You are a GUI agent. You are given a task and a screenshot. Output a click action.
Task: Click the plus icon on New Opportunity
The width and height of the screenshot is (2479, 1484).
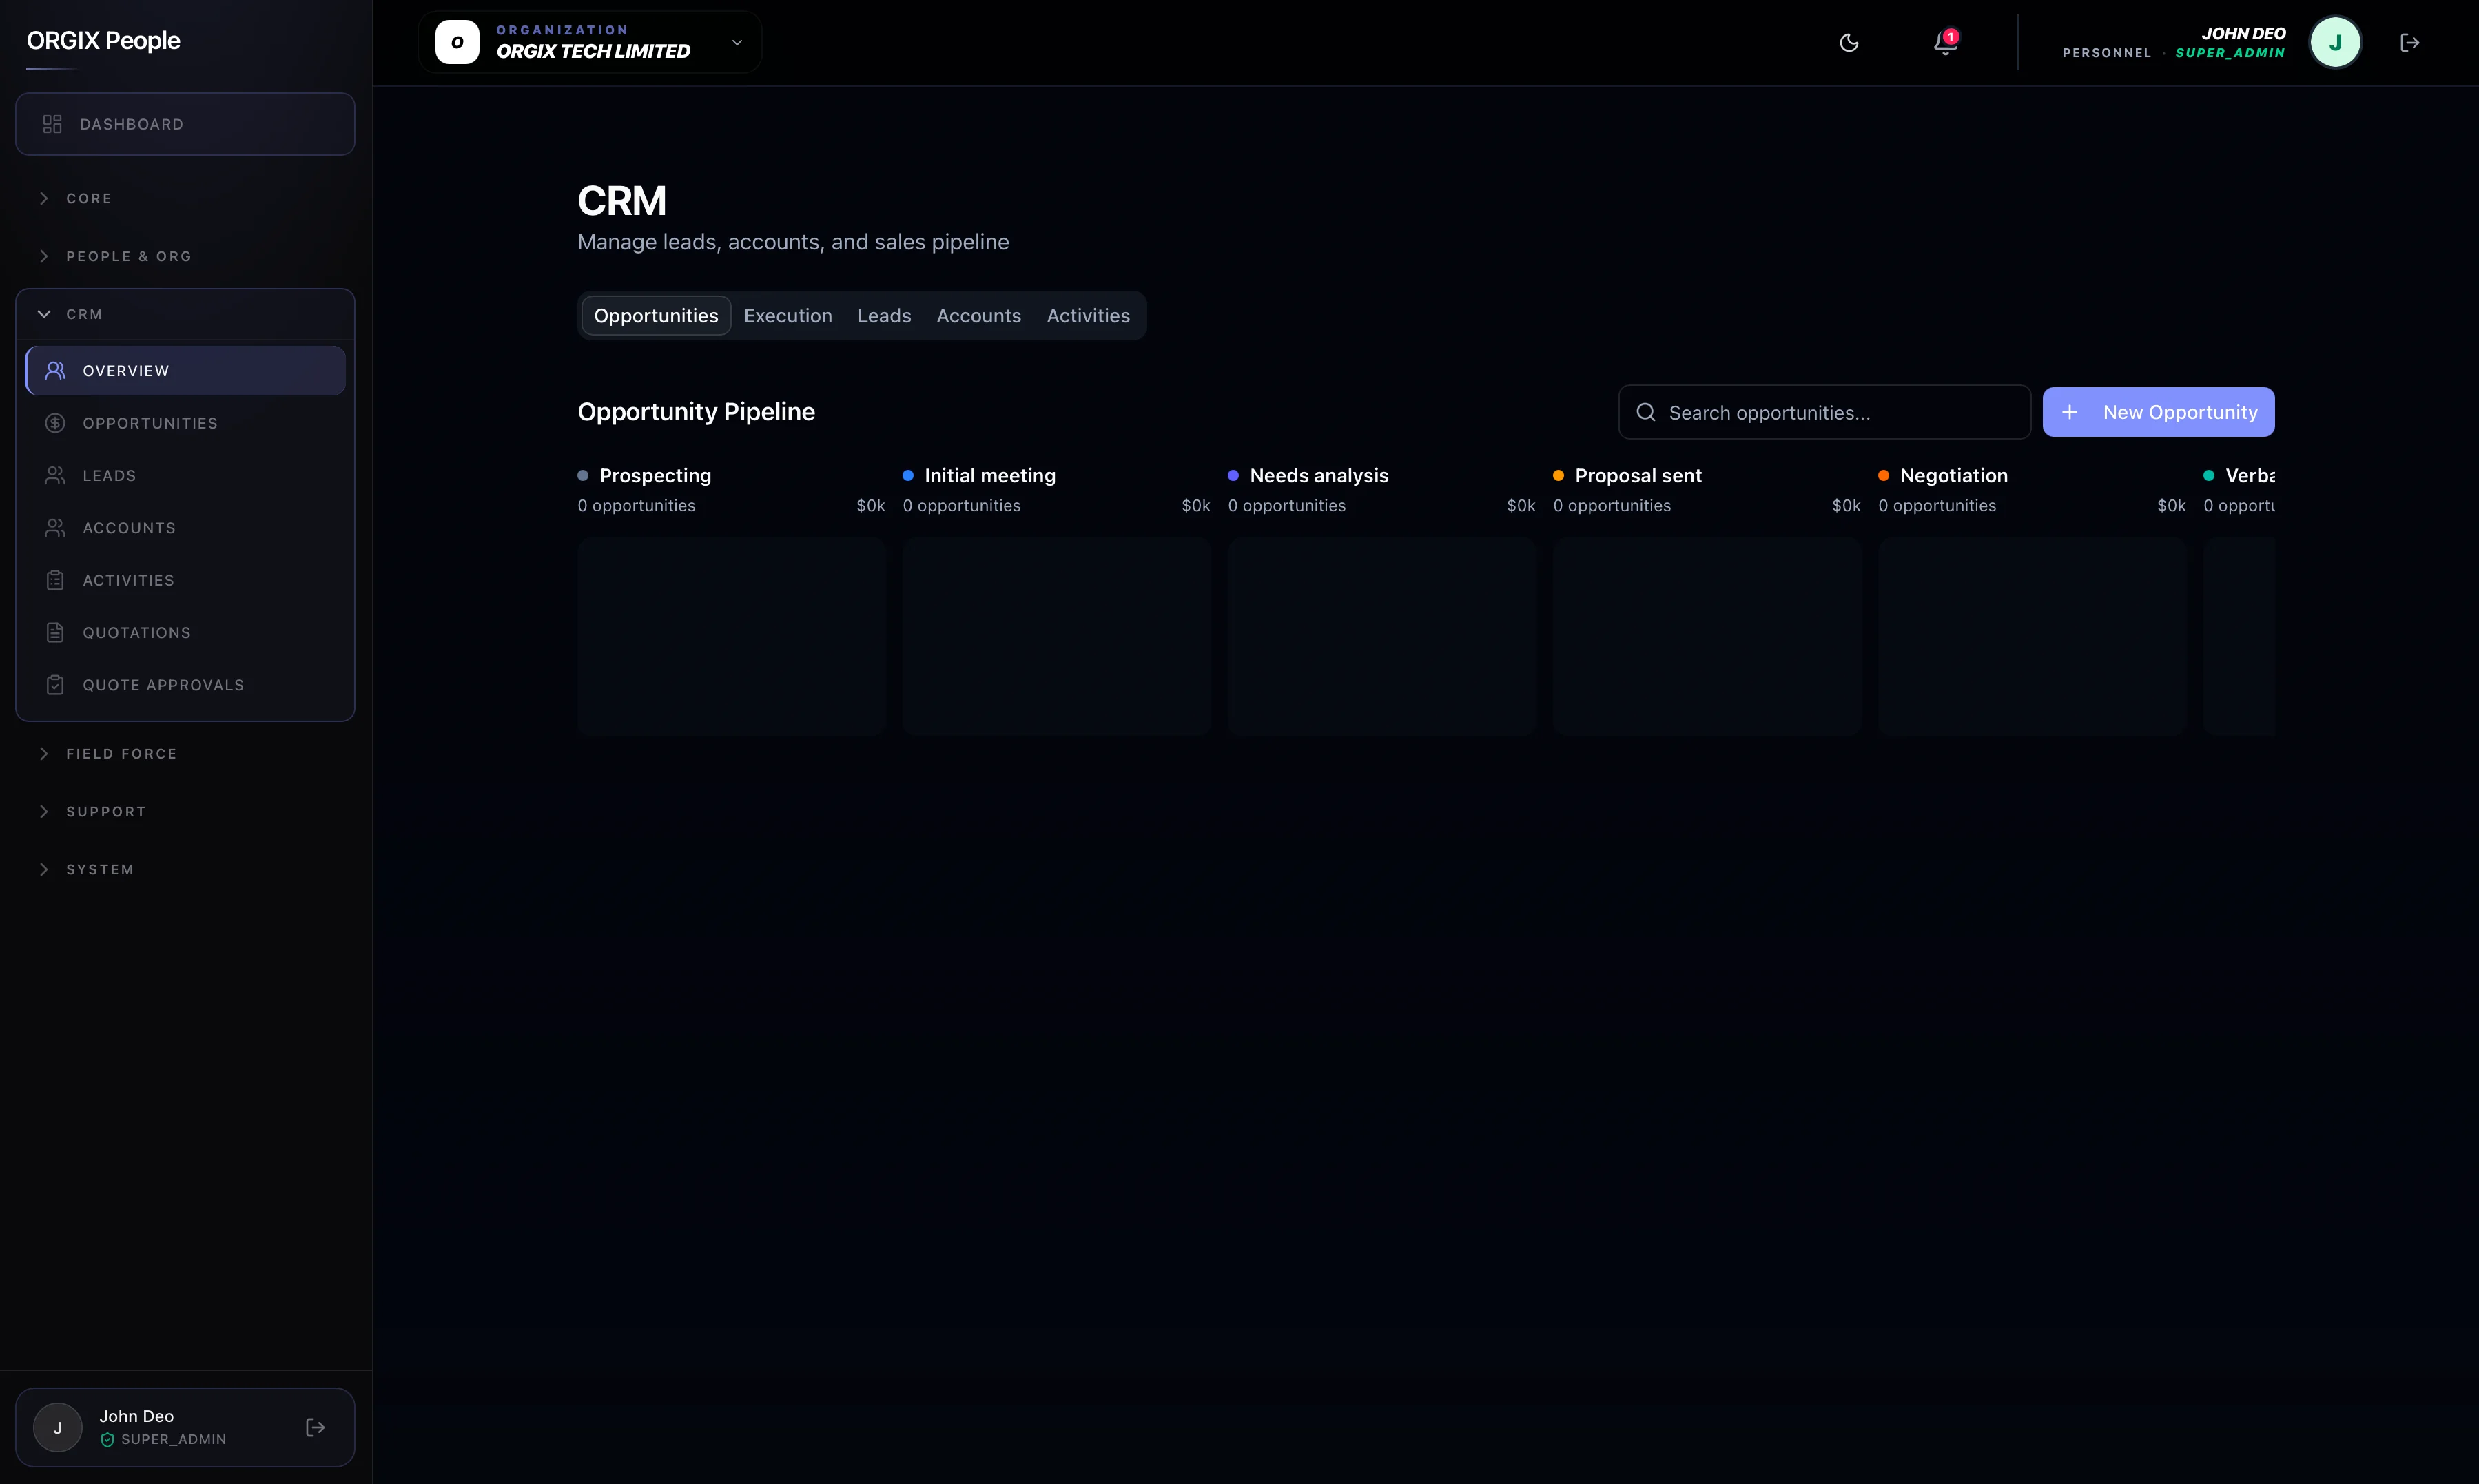tap(2070, 412)
